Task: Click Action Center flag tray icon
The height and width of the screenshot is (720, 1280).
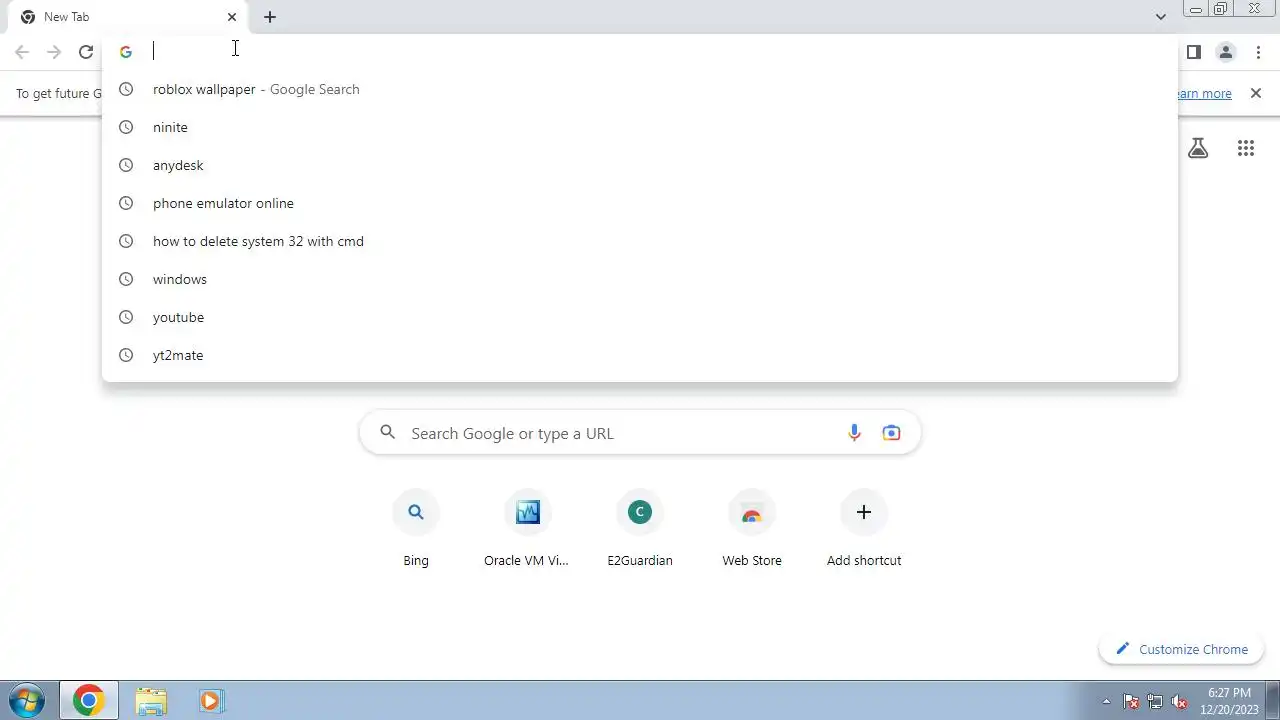Action: (1131, 701)
